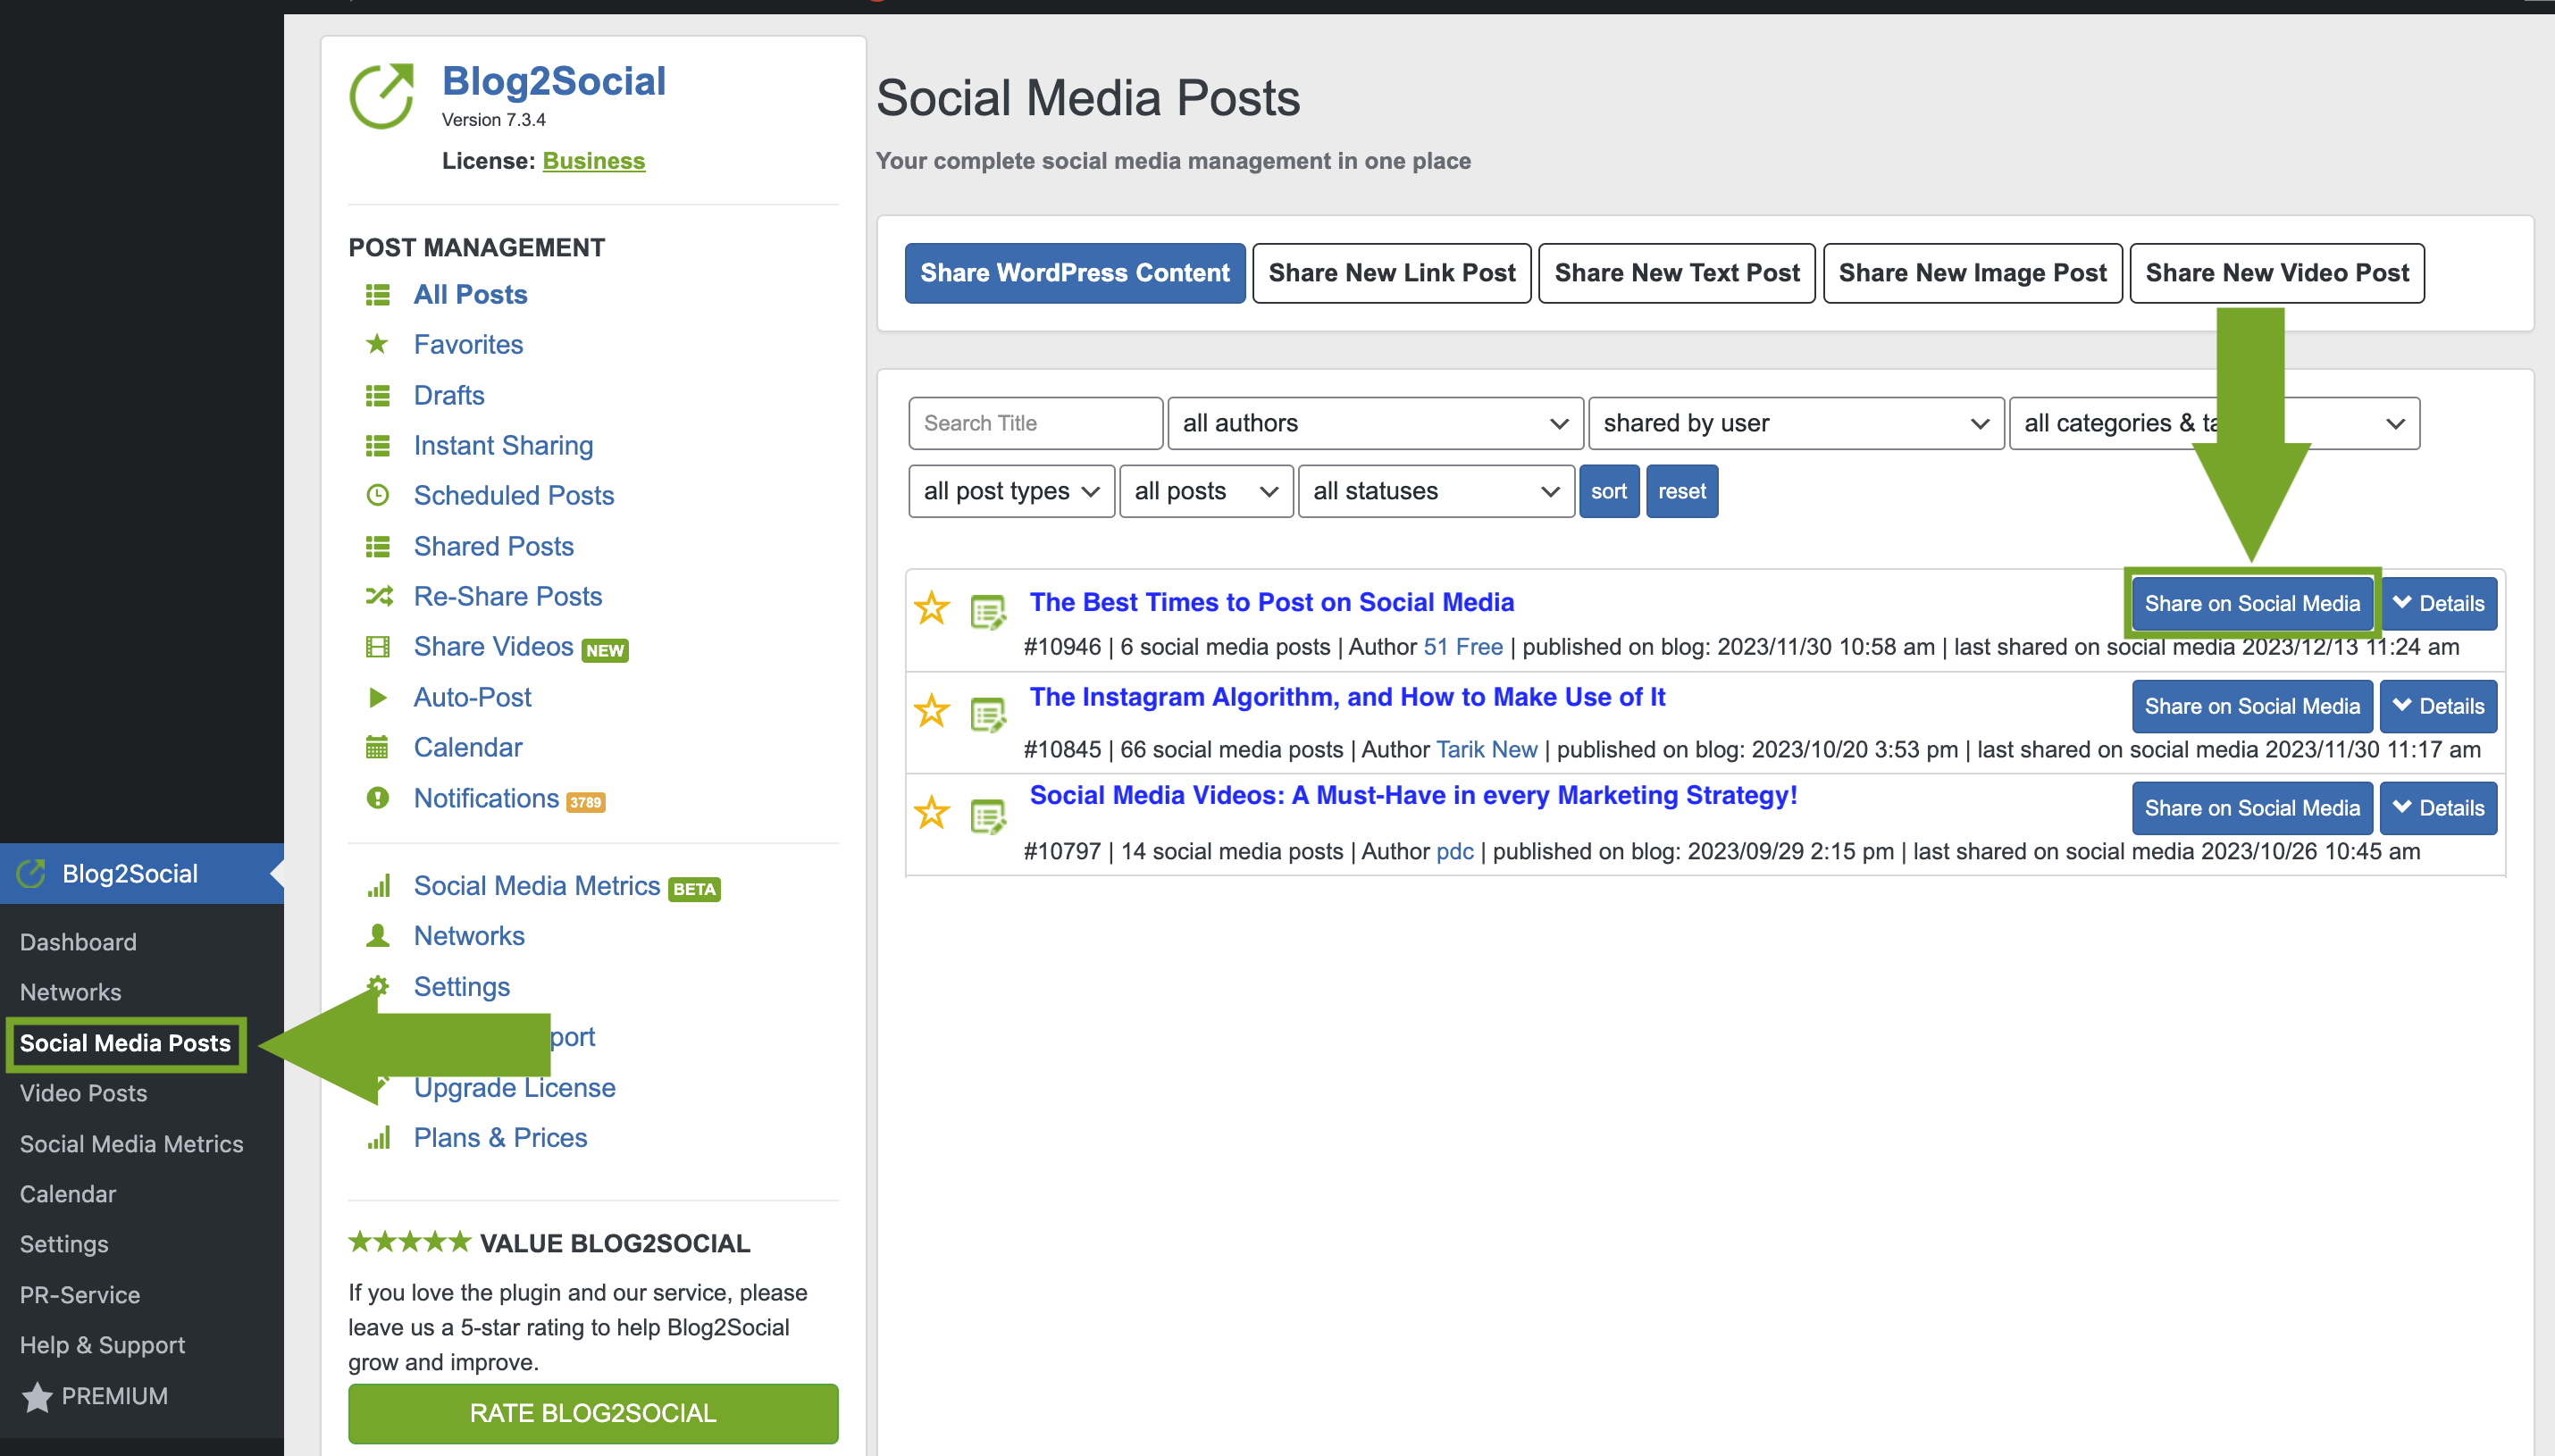Click the Favorites star icon in post management
The image size is (2555, 1456).
point(377,344)
